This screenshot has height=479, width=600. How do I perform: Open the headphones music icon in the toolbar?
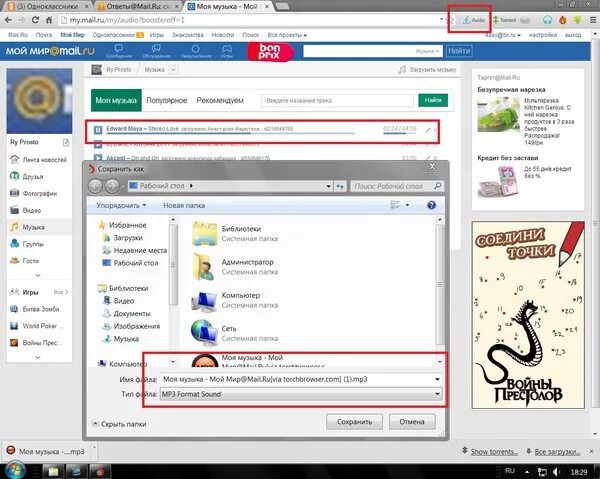(x=547, y=20)
